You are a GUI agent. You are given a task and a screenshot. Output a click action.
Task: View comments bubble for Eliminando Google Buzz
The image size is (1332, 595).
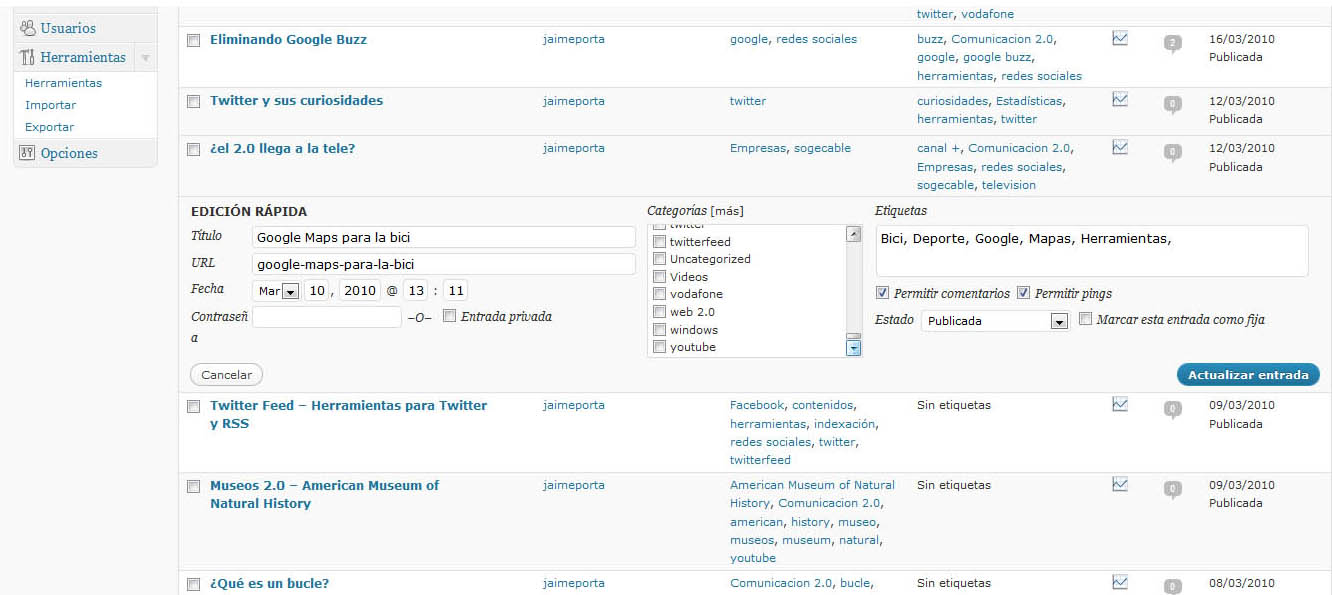(1173, 43)
